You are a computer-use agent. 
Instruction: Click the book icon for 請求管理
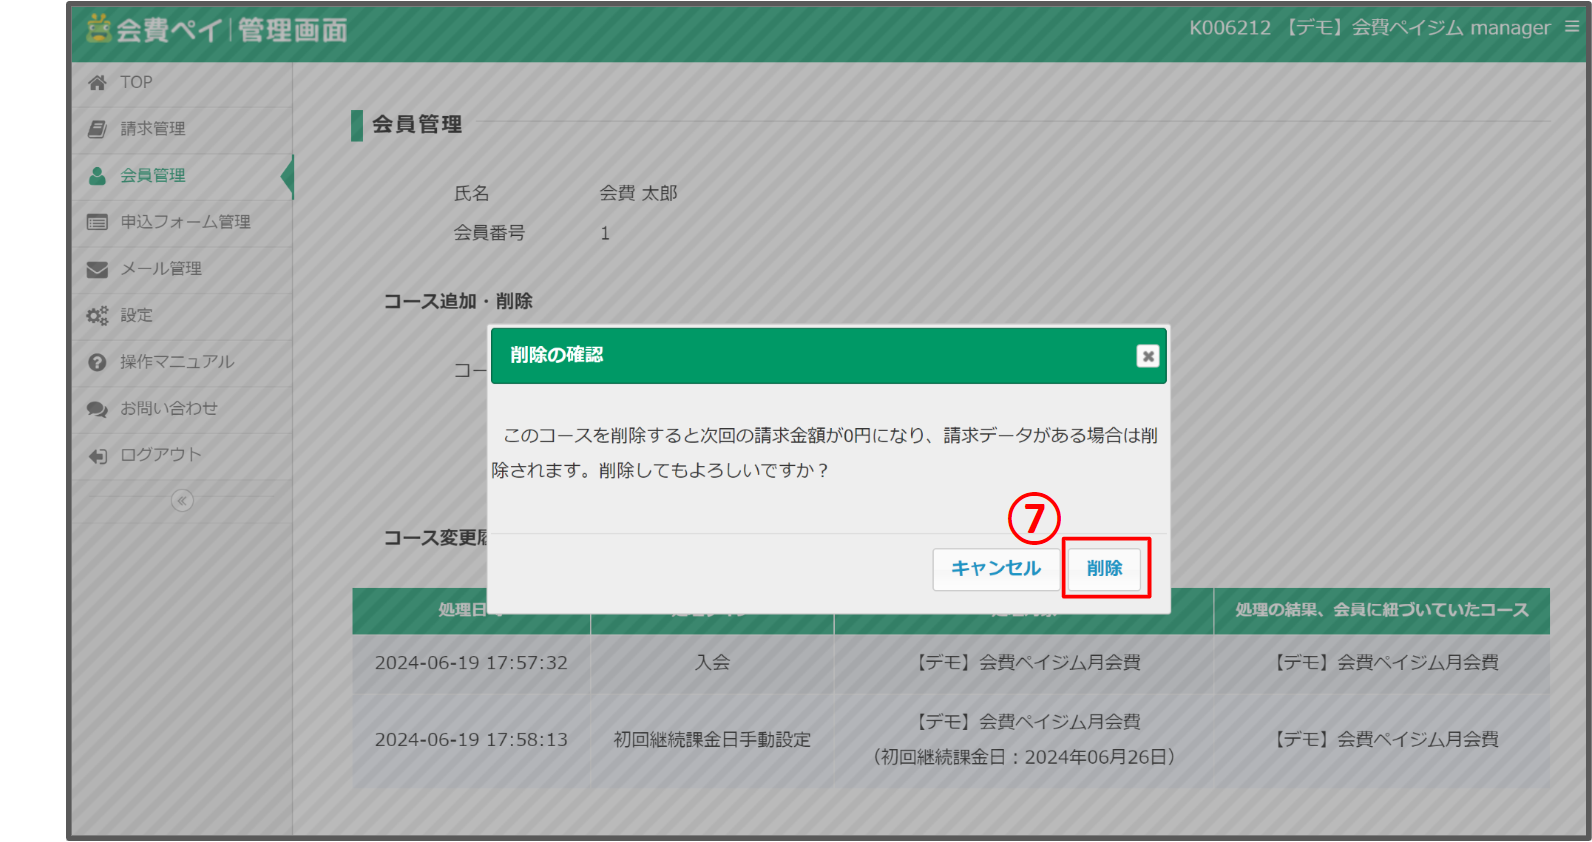pyautogui.click(x=97, y=129)
